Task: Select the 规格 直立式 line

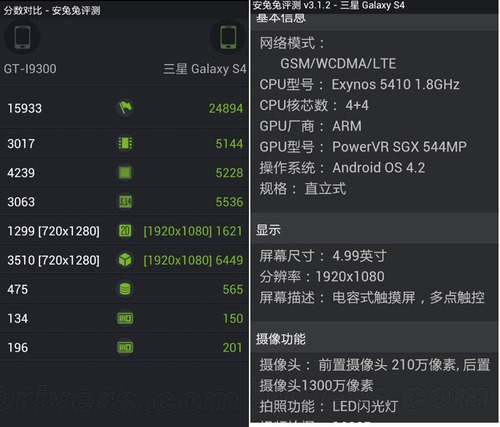Action: (303, 189)
